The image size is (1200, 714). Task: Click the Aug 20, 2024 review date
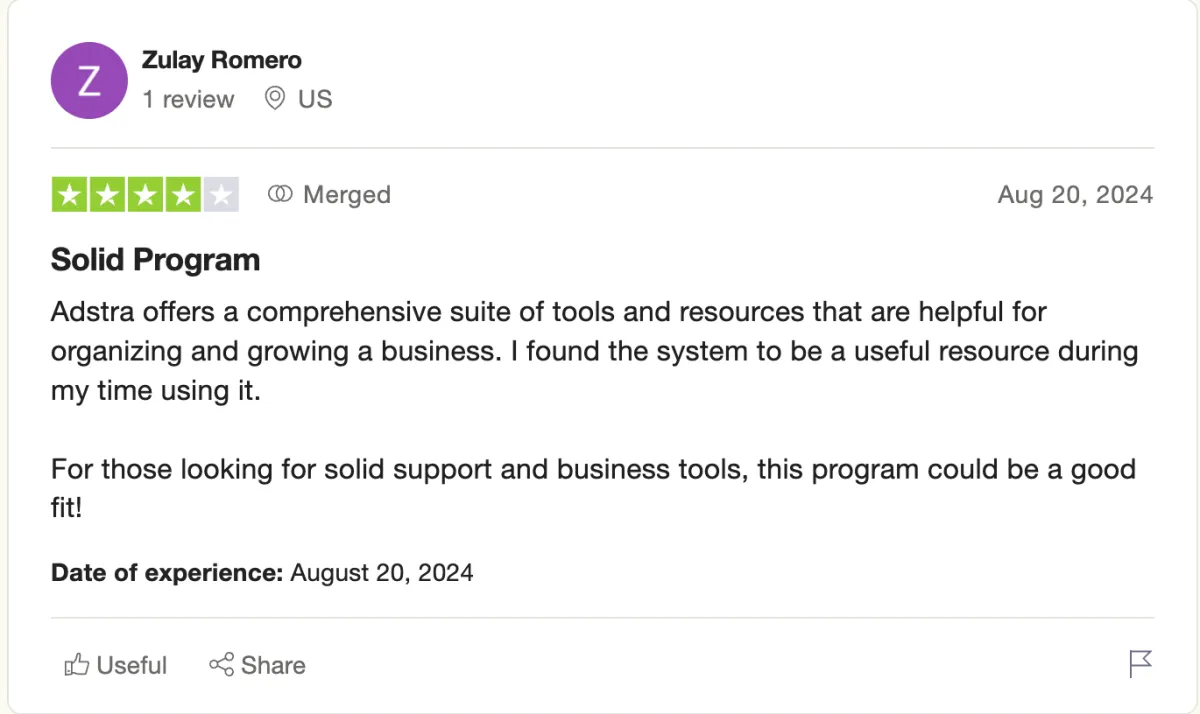coord(1075,194)
